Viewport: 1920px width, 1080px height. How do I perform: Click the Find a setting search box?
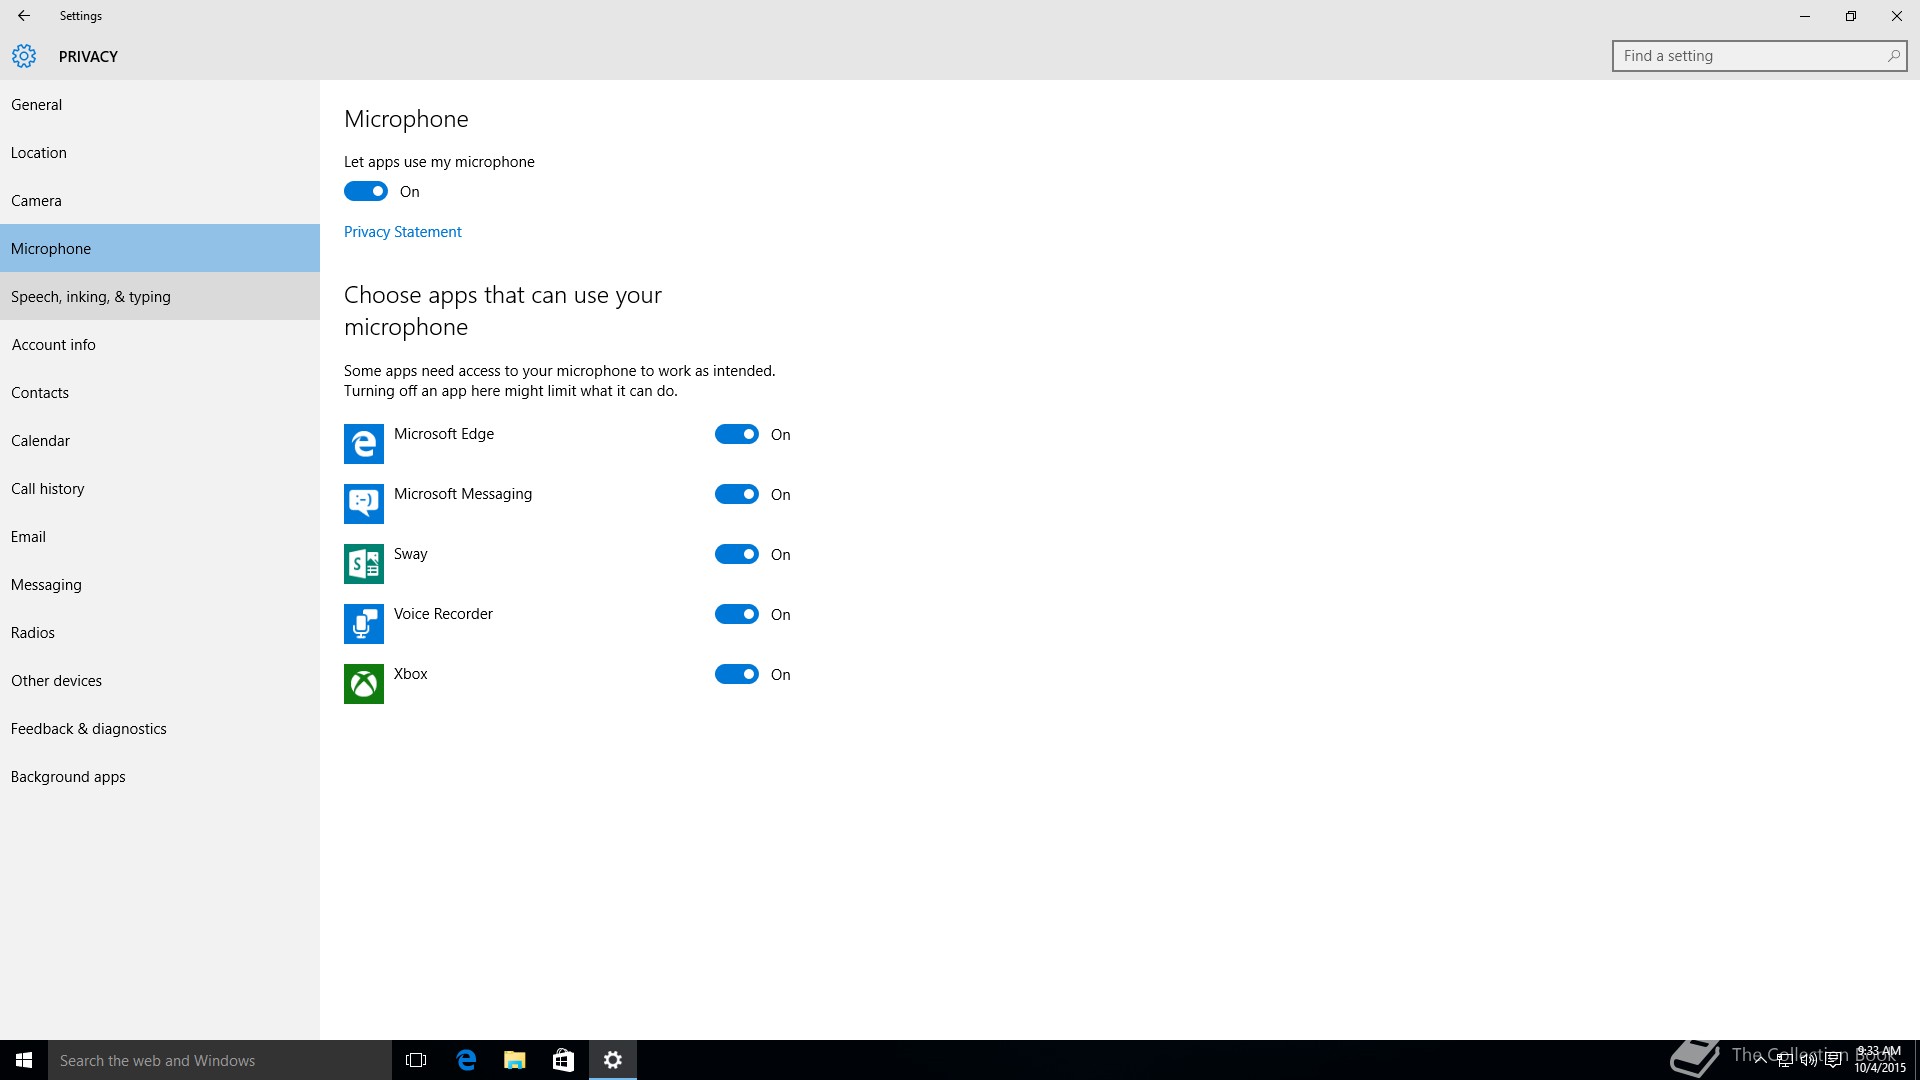1750,56
